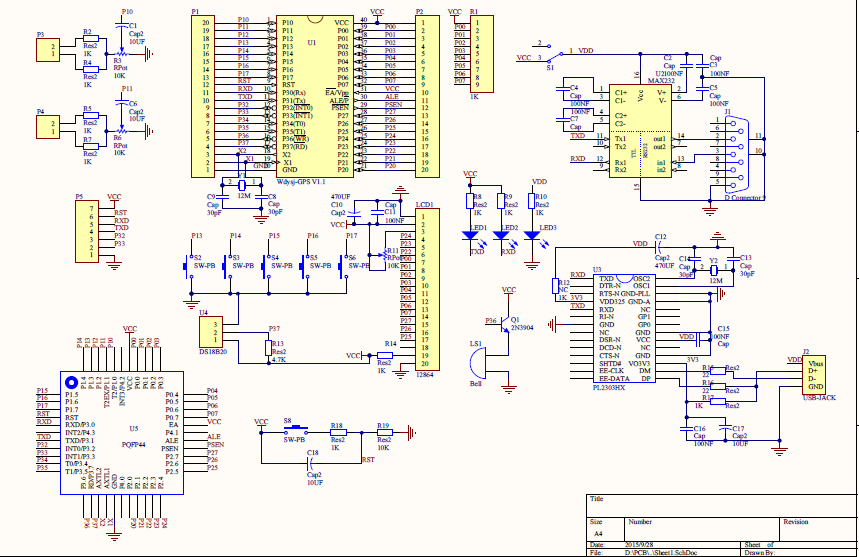
Task: Select resistor R19 10K symbol
Action: click(x=384, y=433)
